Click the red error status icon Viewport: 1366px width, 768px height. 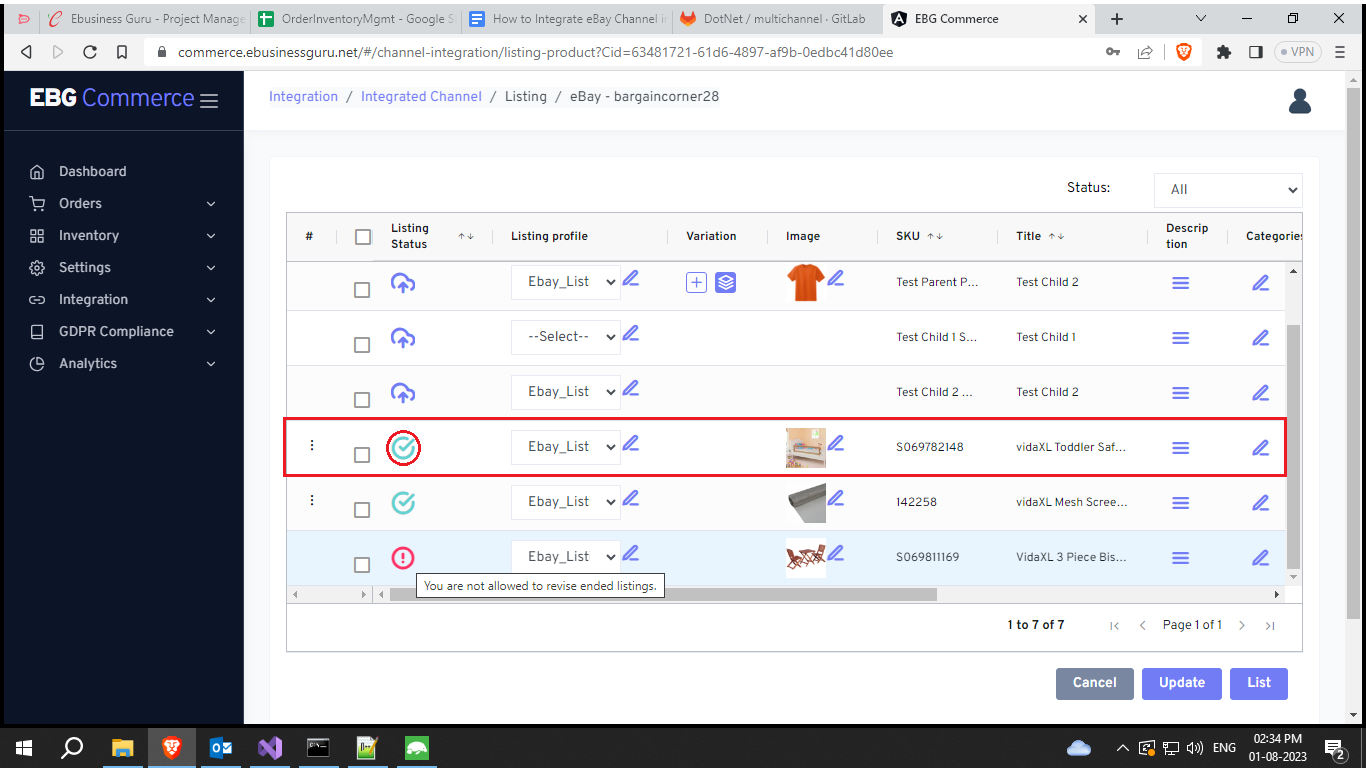click(403, 558)
